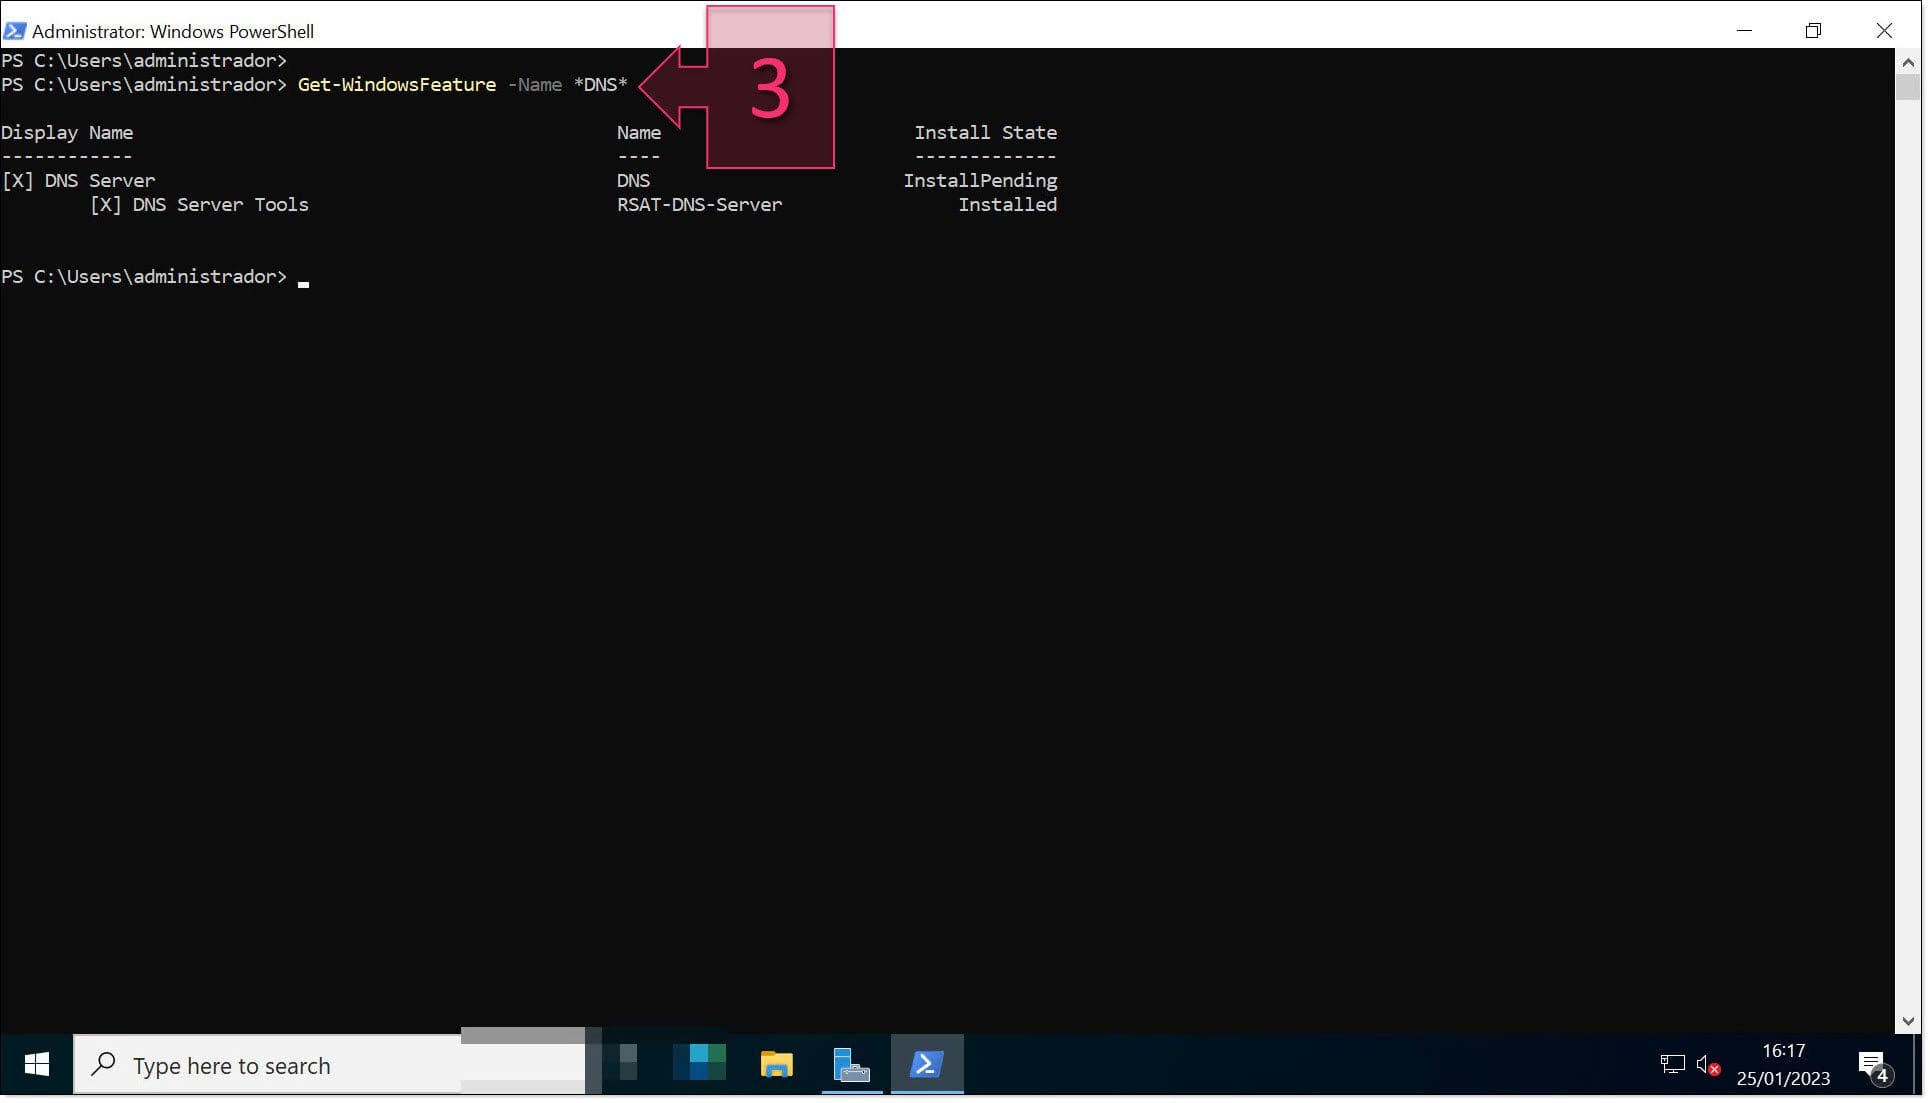Open Server Manager from the taskbar

click(x=853, y=1067)
